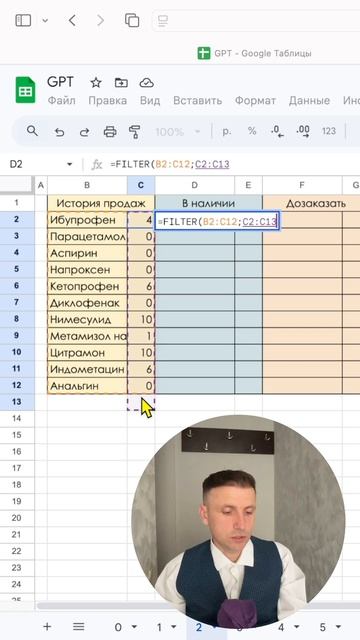This screenshot has height=640, width=360.
Task: Select row 13 header
Action: pyautogui.click(x=17, y=402)
